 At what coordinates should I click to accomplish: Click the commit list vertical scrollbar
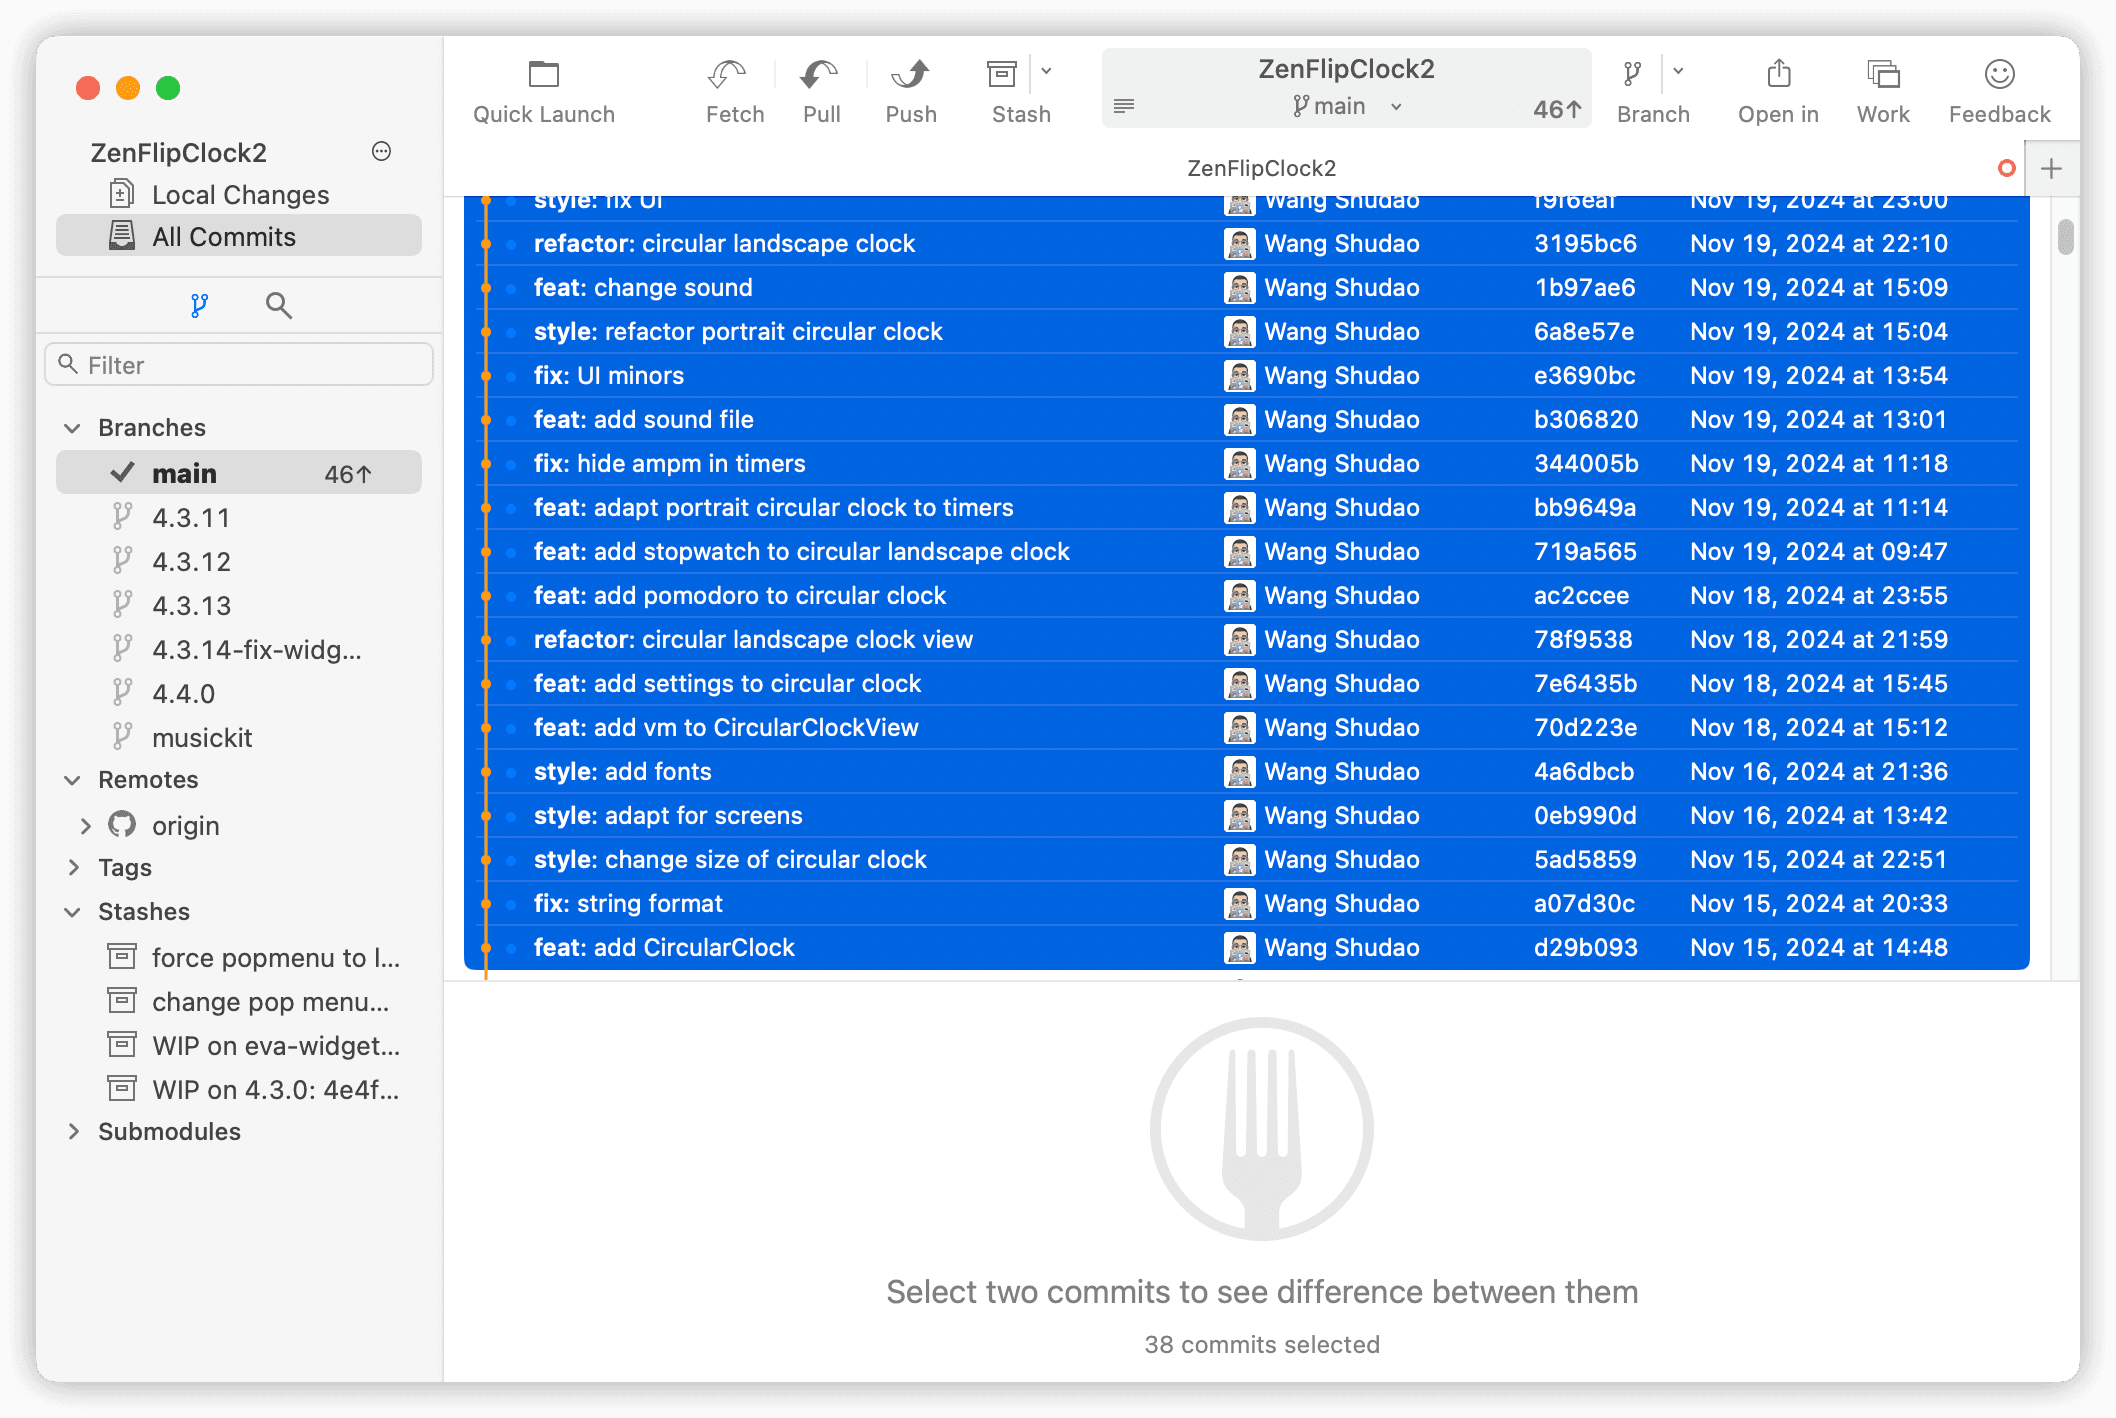click(x=2065, y=238)
